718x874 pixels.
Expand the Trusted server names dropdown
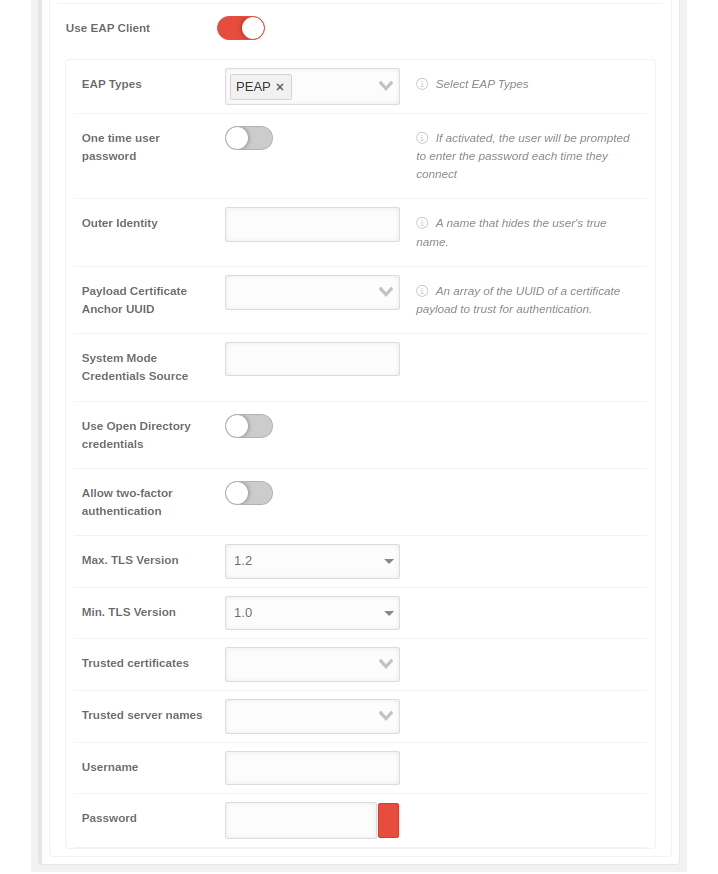click(x=312, y=716)
